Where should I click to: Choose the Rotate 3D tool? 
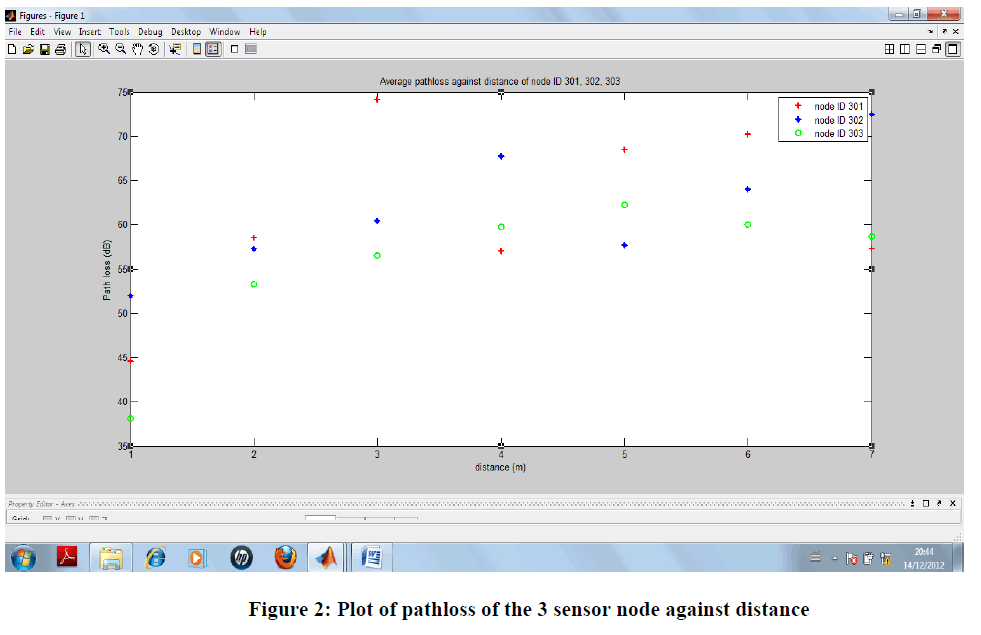pyautogui.click(x=153, y=48)
